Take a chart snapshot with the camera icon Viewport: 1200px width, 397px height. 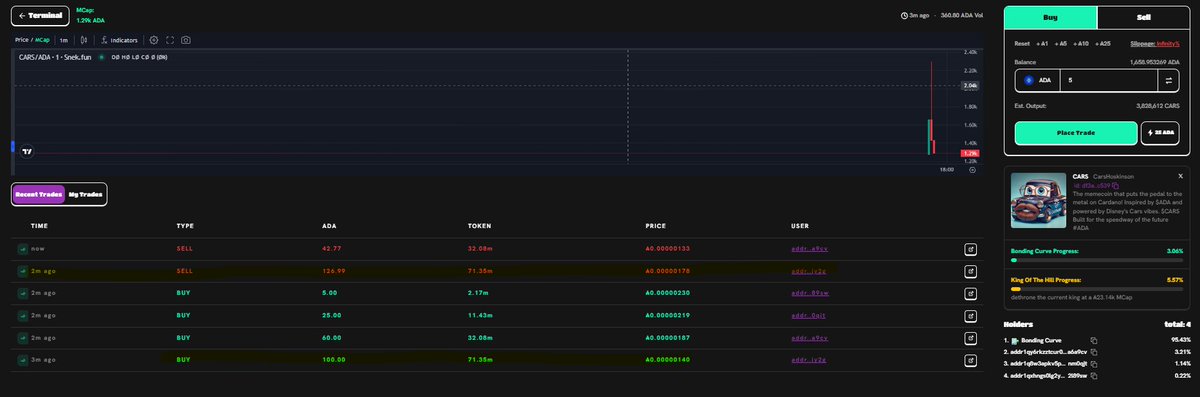tap(186, 40)
